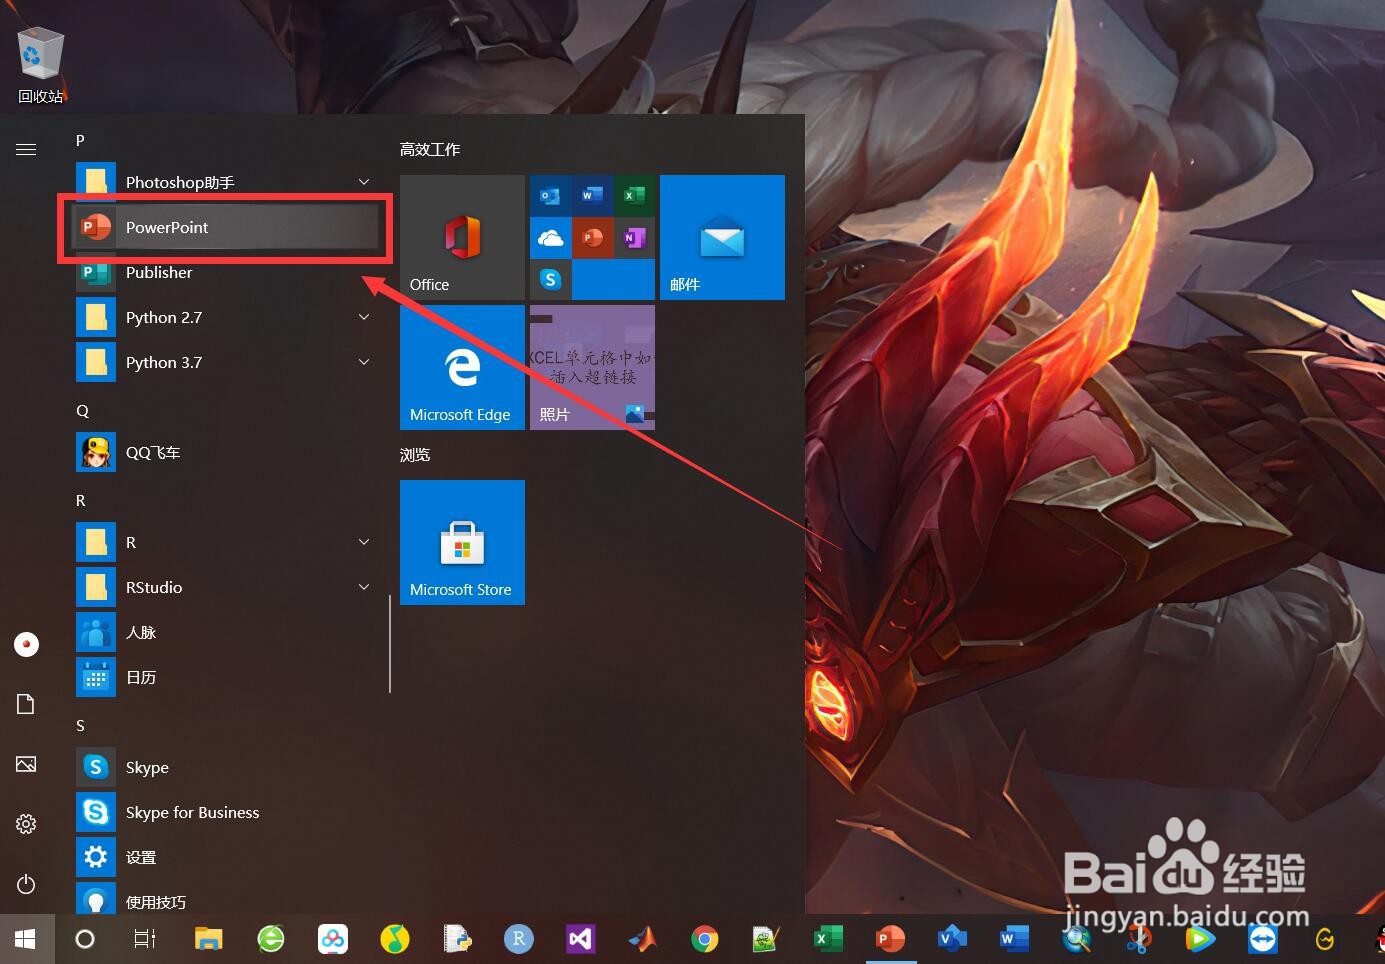Image resolution: width=1385 pixels, height=964 pixels.
Task: Jump to letter P section header
Action: click(81, 140)
